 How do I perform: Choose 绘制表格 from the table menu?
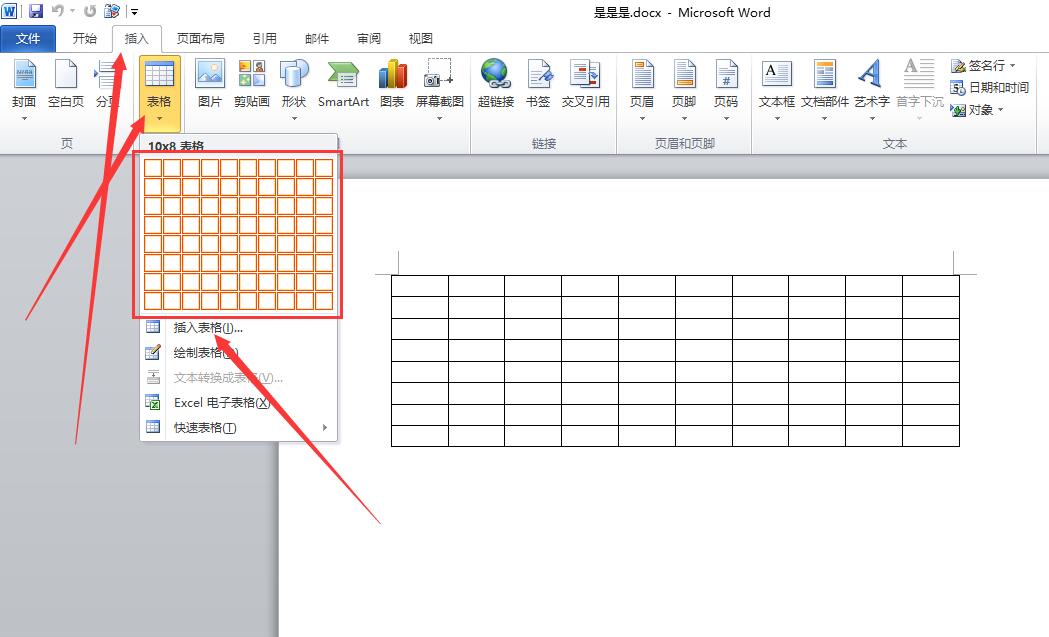click(238, 353)
